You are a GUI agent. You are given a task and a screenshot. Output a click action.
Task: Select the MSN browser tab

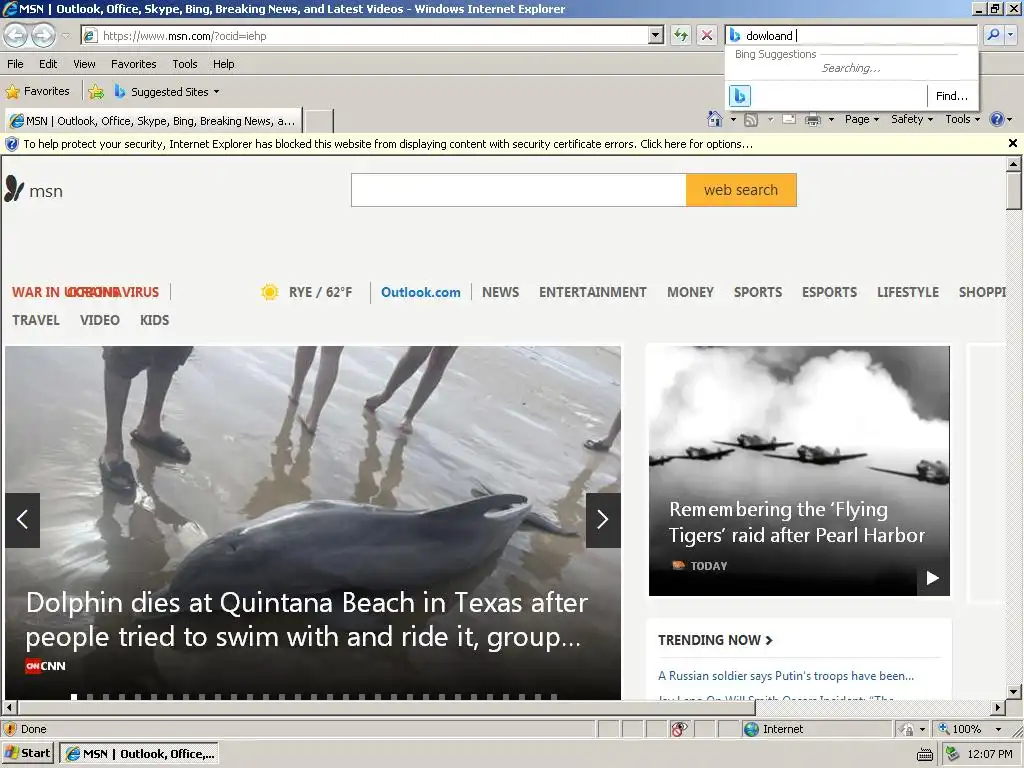coord(153,121)
